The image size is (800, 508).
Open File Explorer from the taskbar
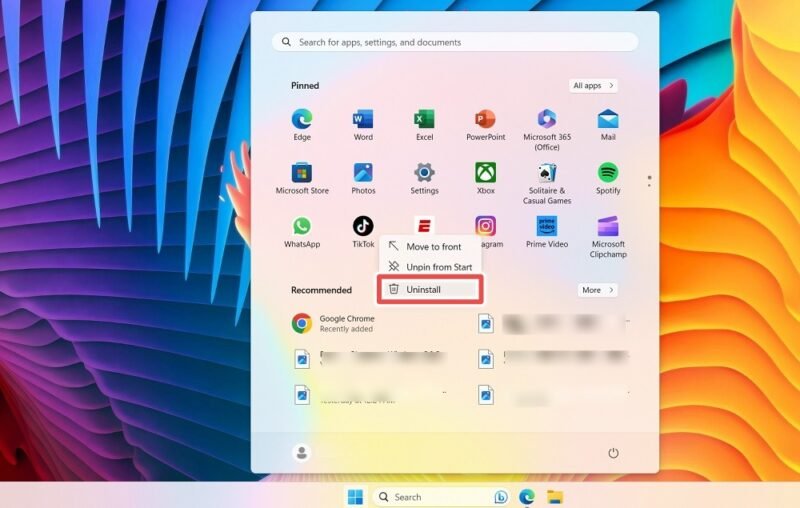[555, 497]
